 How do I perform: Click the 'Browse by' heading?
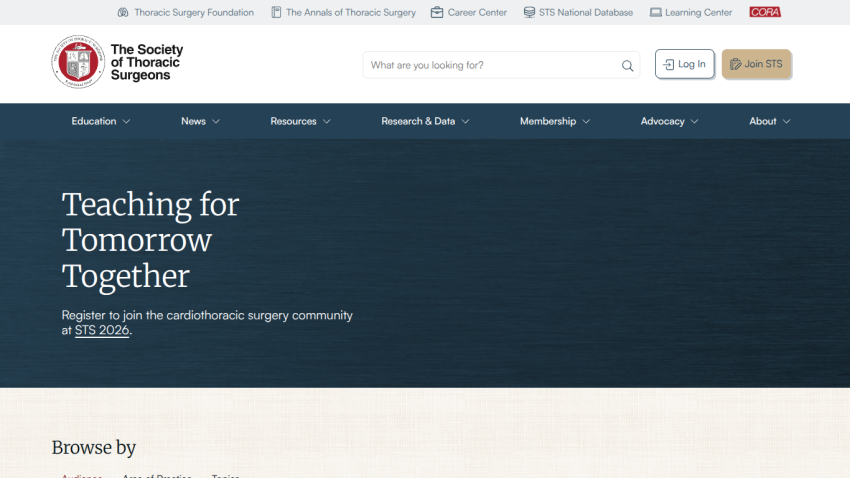(x=94, y=448)
